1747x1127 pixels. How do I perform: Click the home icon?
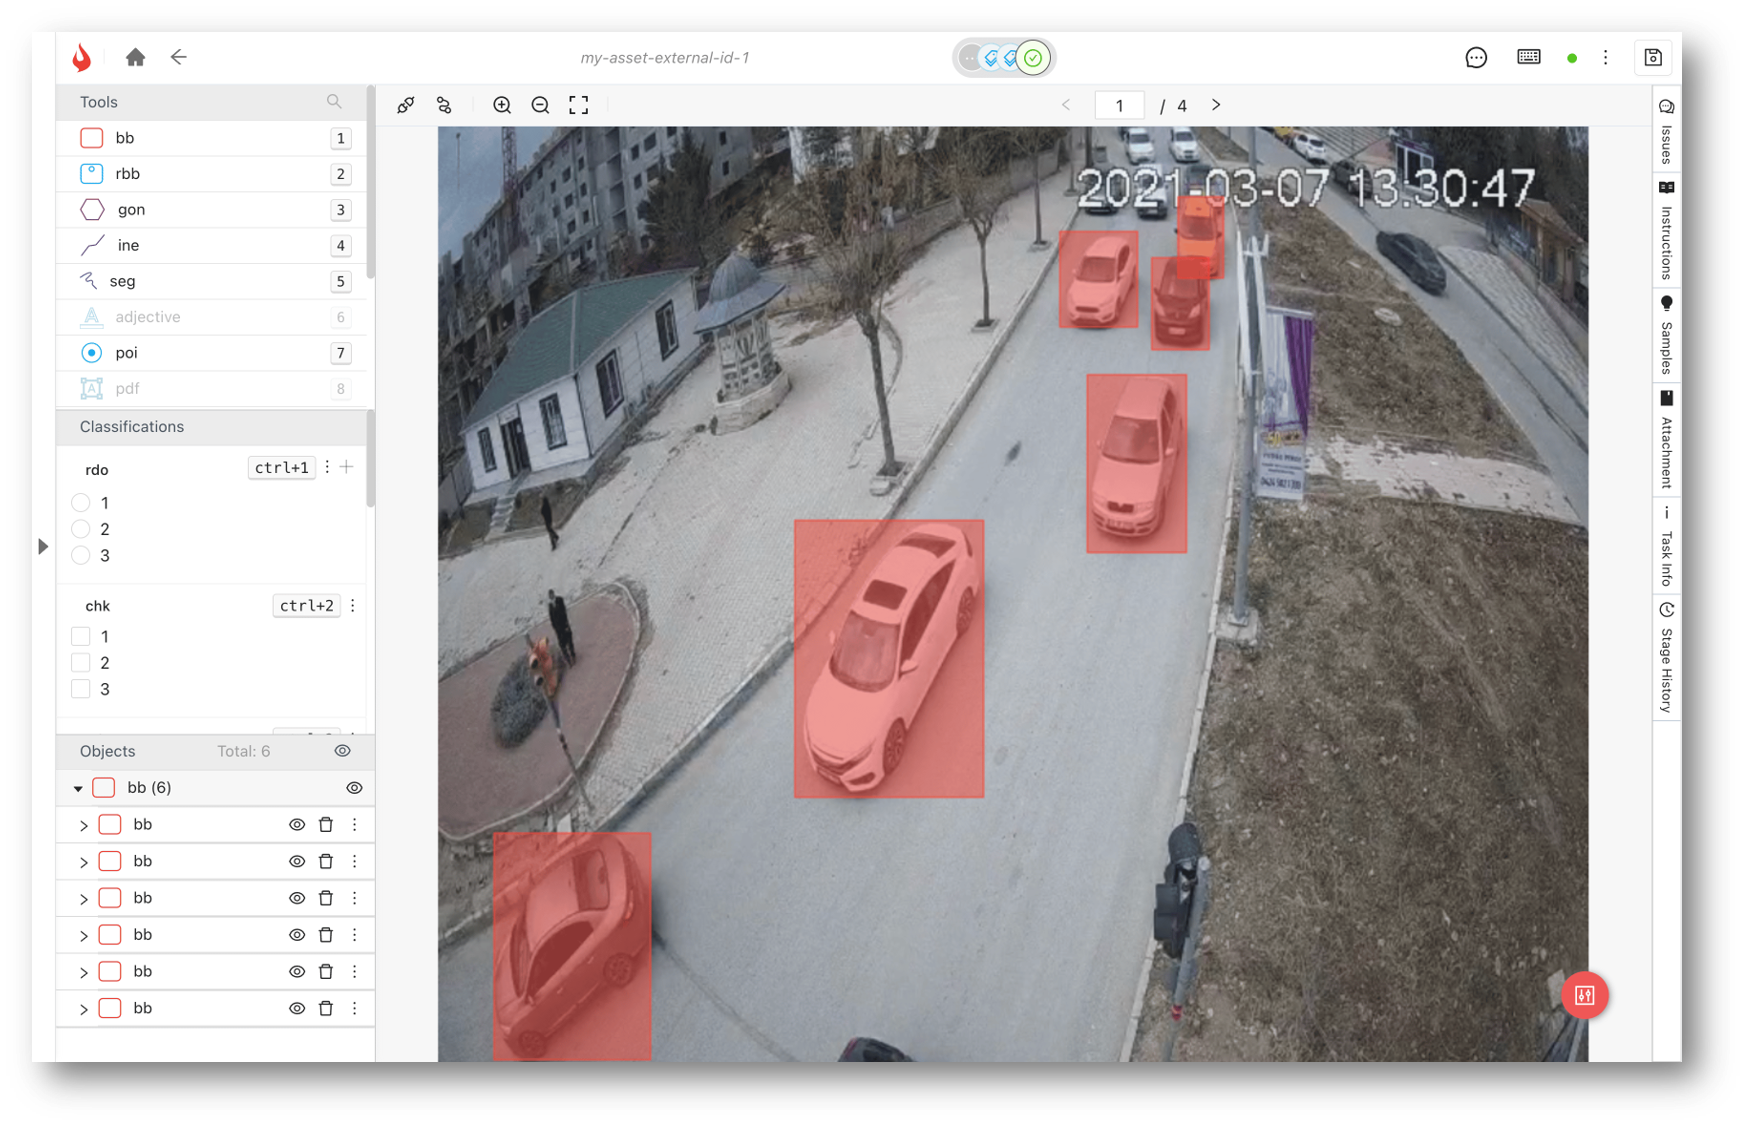(135, 57)
